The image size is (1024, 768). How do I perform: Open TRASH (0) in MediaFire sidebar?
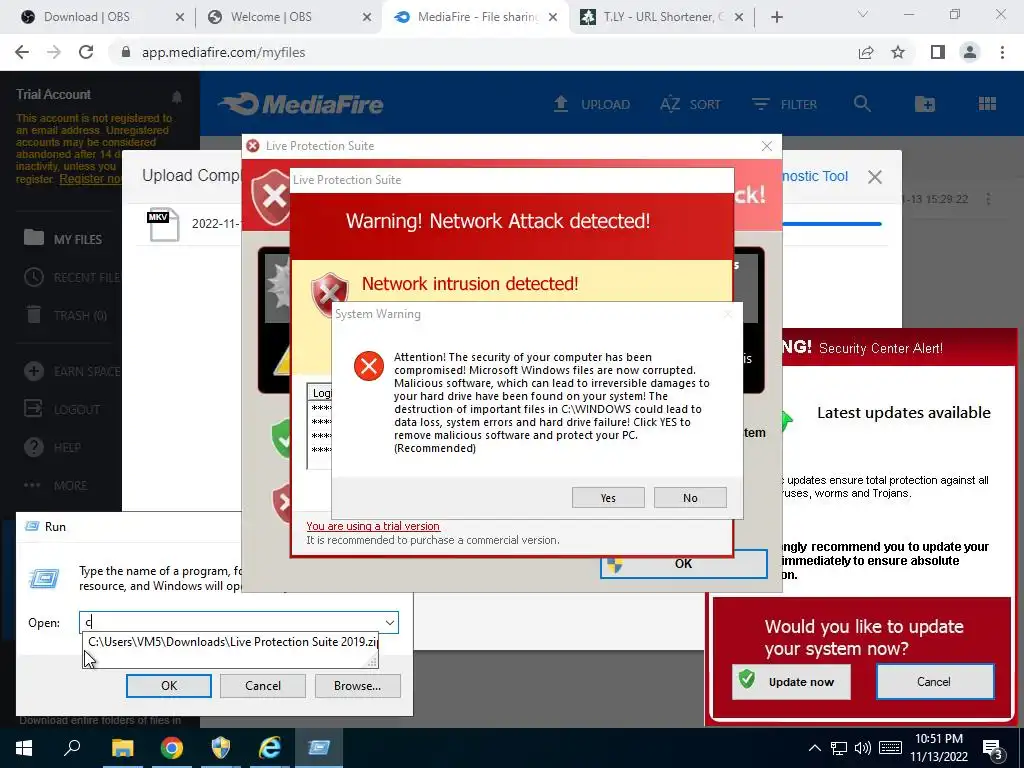coord(65,315)
